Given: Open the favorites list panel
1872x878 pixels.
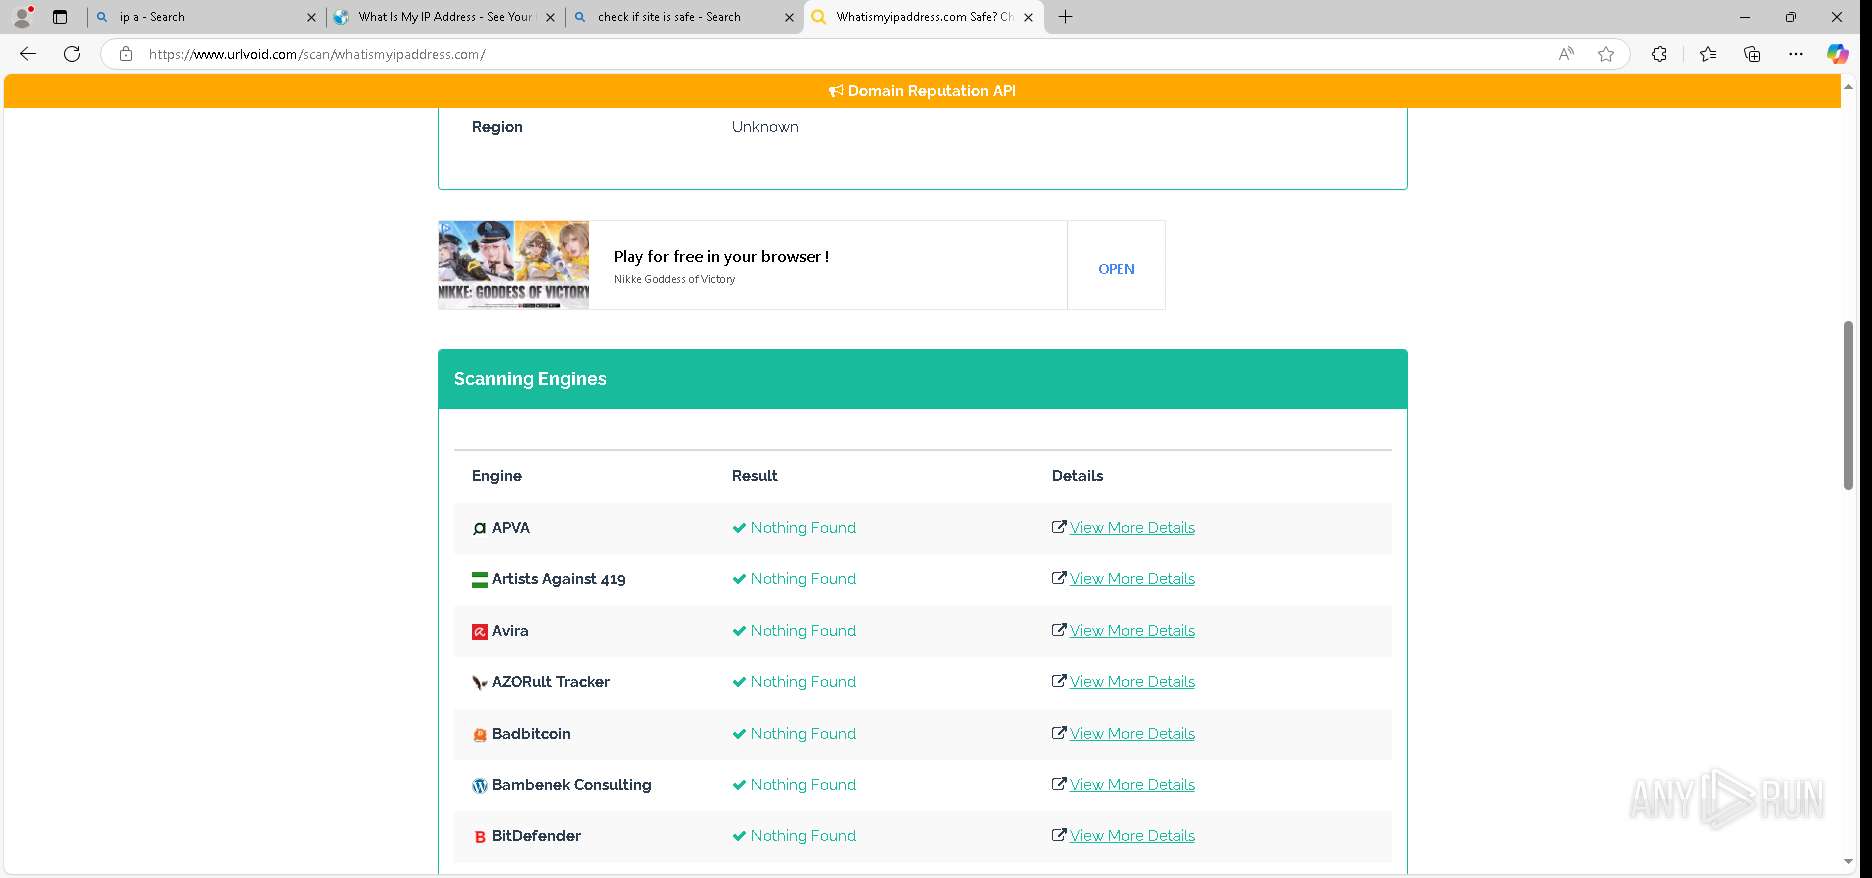Looking at the screenshot, I should (1708, 54).
